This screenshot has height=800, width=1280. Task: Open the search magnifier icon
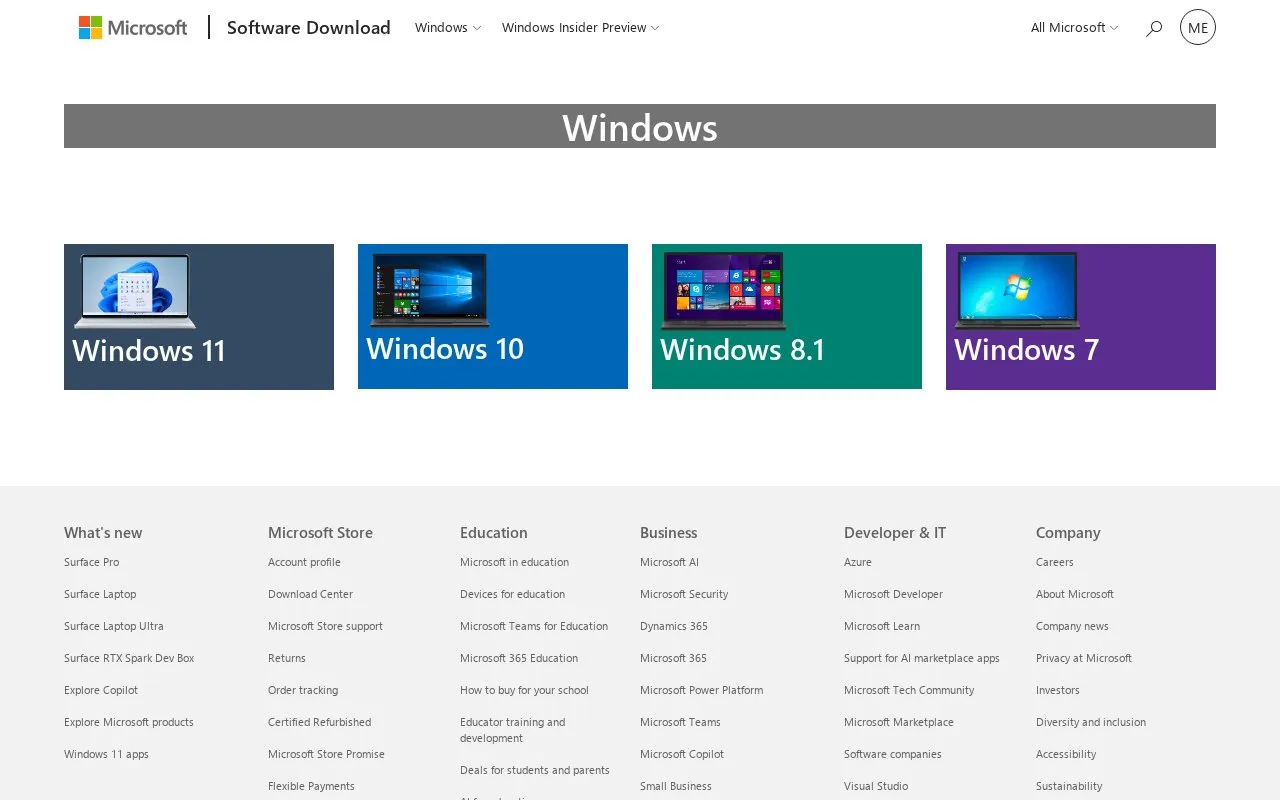(1154, 28)
